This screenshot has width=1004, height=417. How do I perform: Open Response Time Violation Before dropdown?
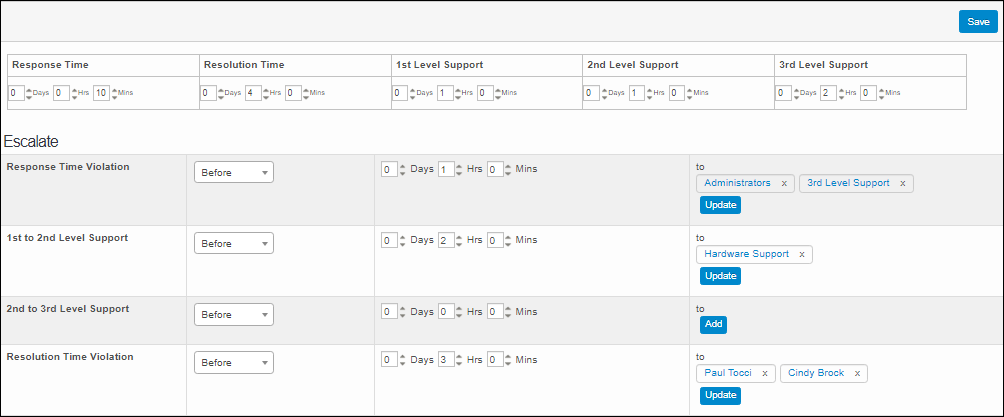click(x=233, y=172)
